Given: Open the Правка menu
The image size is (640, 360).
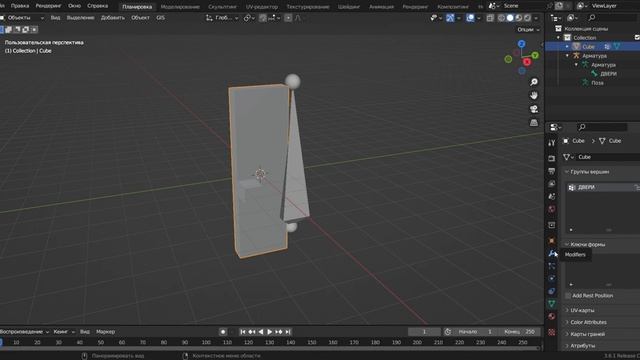Looking at the screenshot, I should (x=20, y=6).
